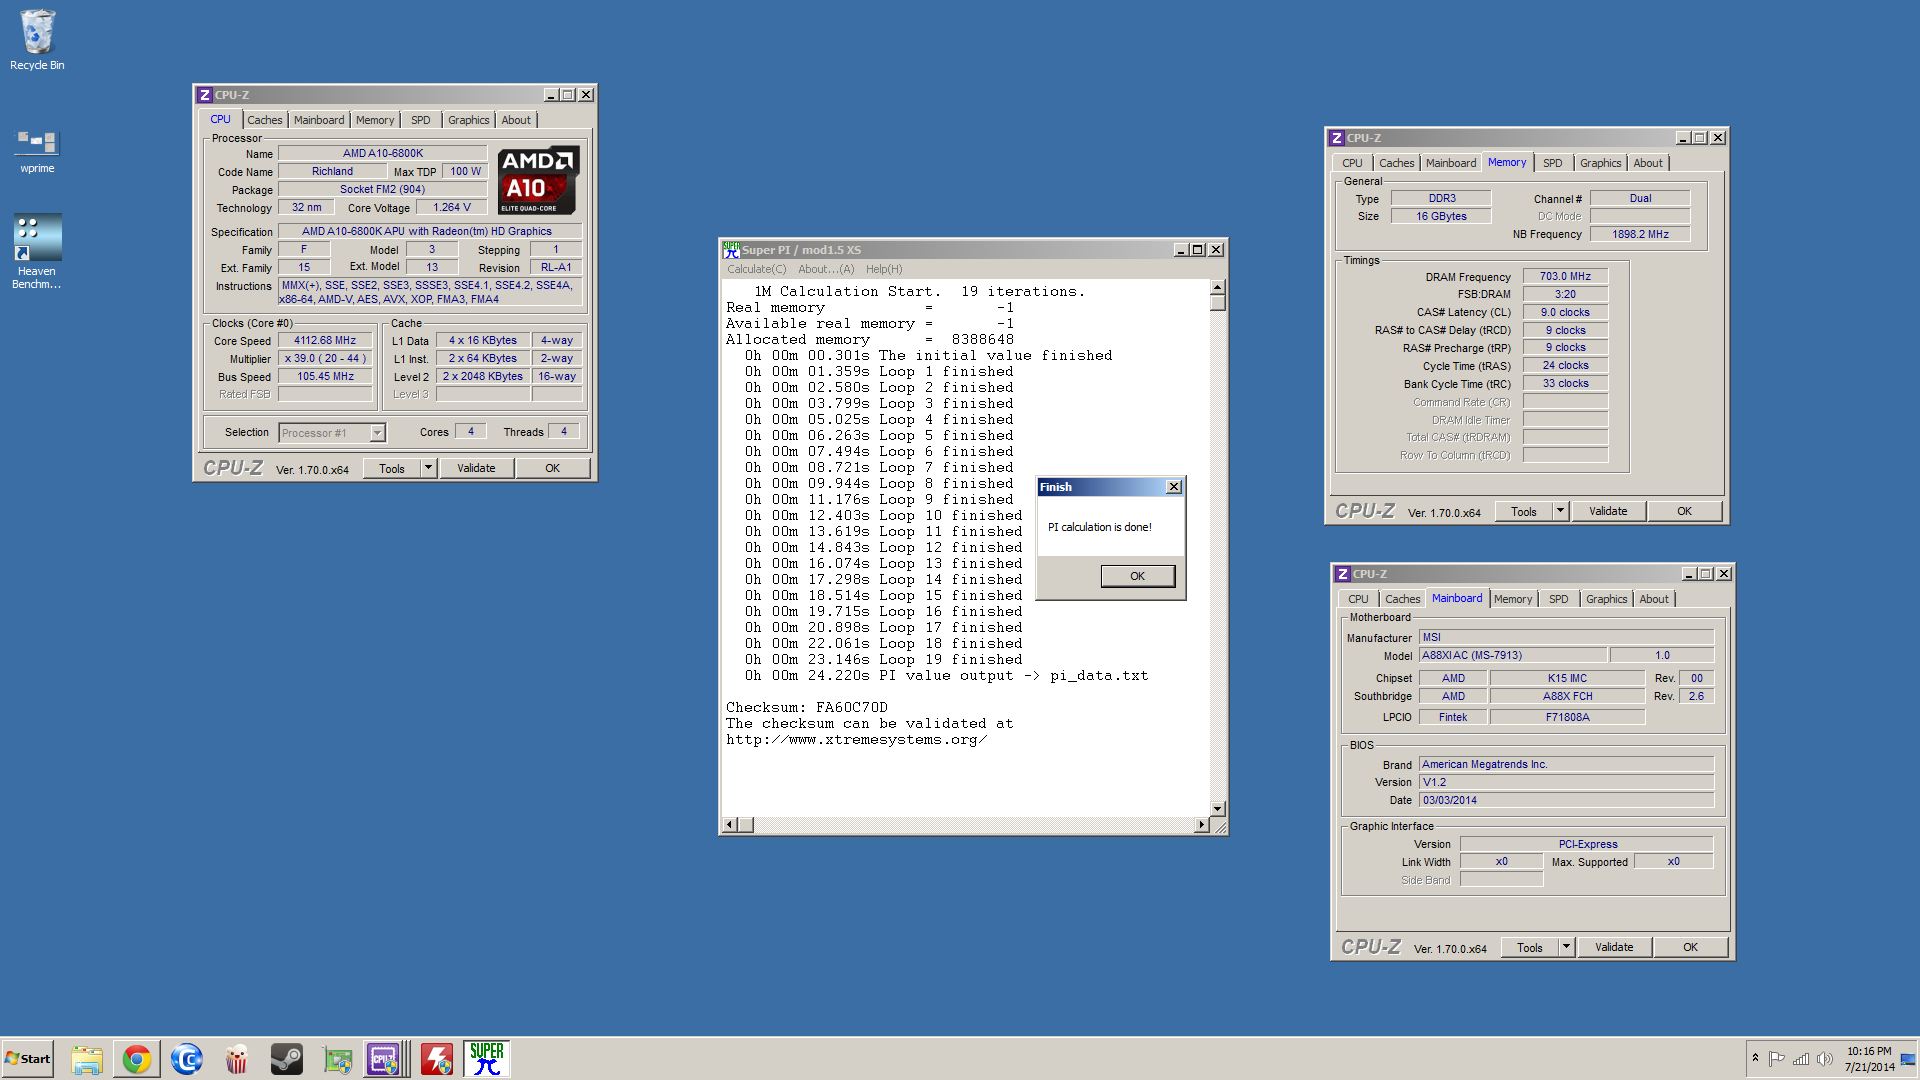The image size is (1920, 1080).
Task: Click Super PI horizontal scrollbar right arrow
Action: point(1201,825)
